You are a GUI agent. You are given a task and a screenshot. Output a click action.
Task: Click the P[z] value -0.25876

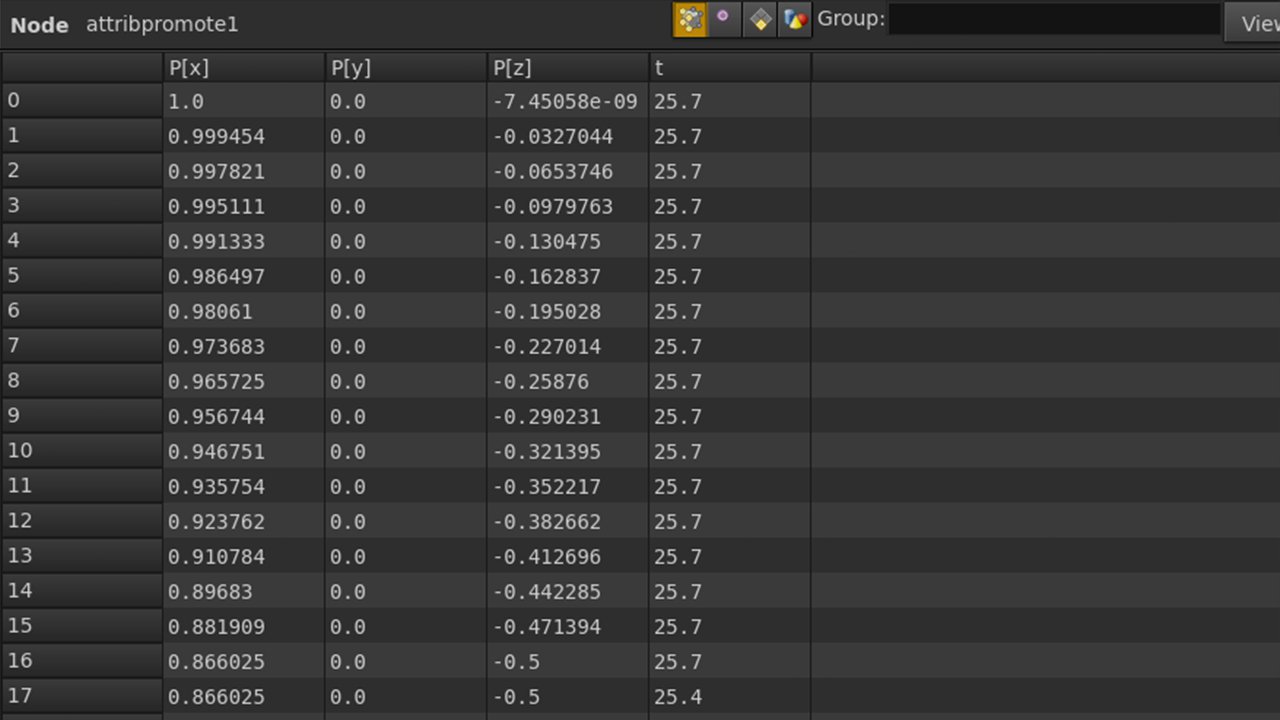541,382
